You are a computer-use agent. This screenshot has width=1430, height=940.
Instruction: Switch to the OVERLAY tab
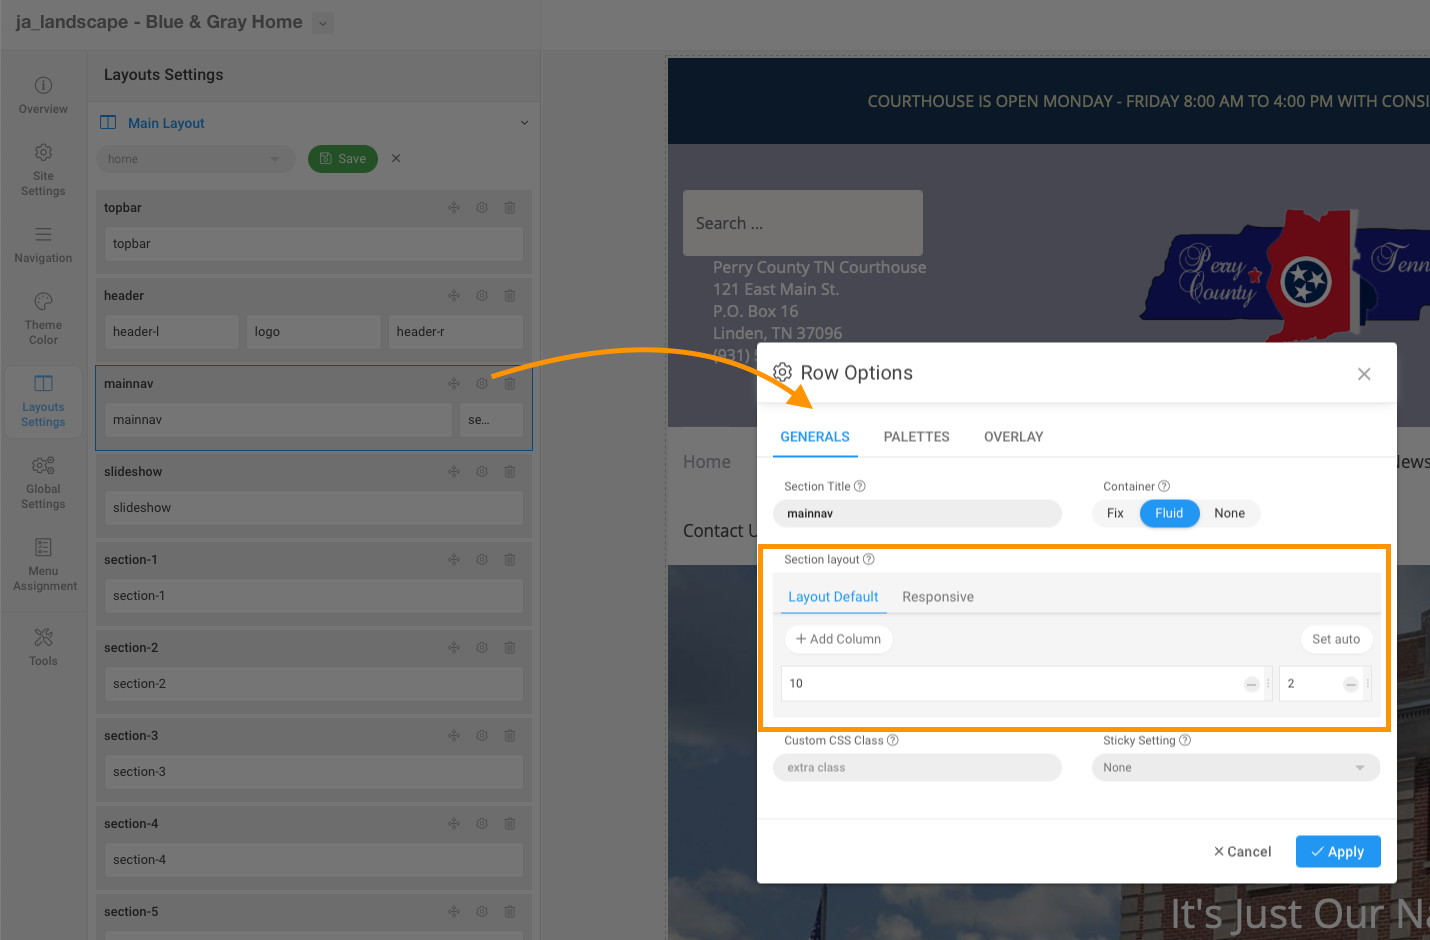point(1014,437)
